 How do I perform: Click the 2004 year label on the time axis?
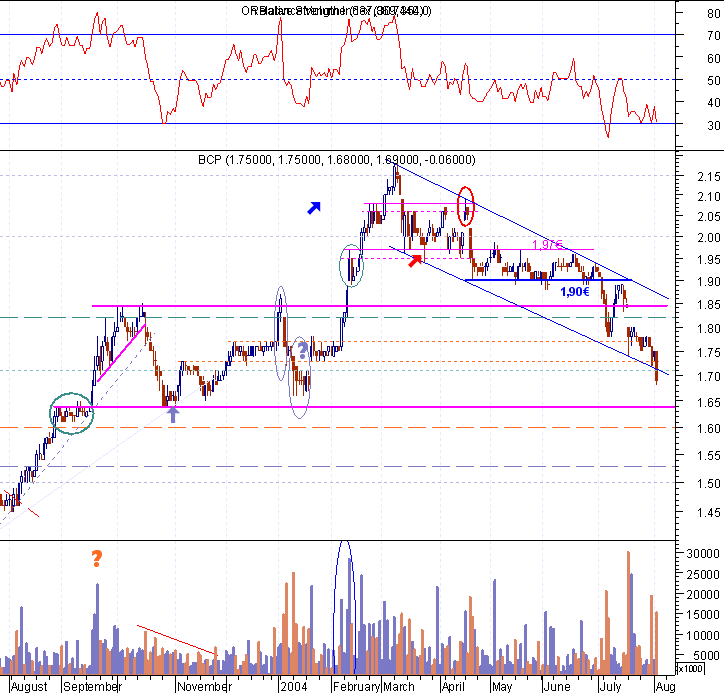pos(294,687)
